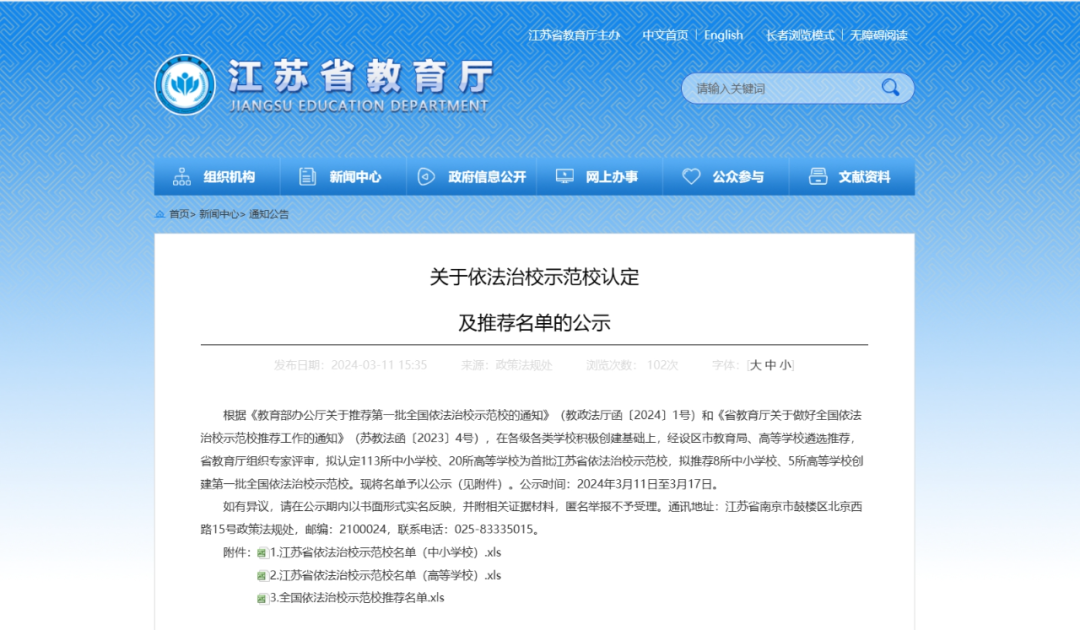The width and height of the screenshot is (1080, 630).
Task: Click the magnifier search icon
Action: pos(889,88)
